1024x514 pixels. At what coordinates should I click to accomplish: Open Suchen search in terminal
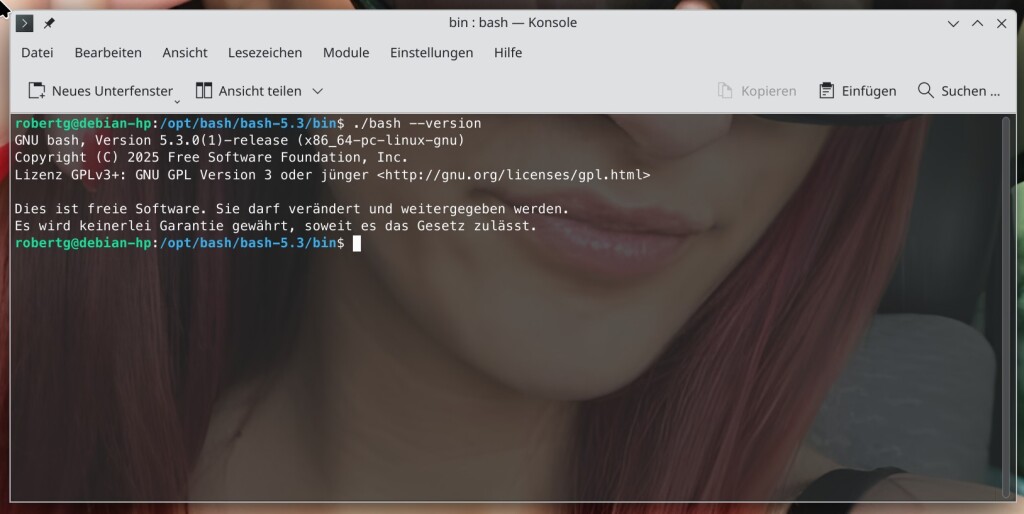pyautogui.click(x=959, y=91)
